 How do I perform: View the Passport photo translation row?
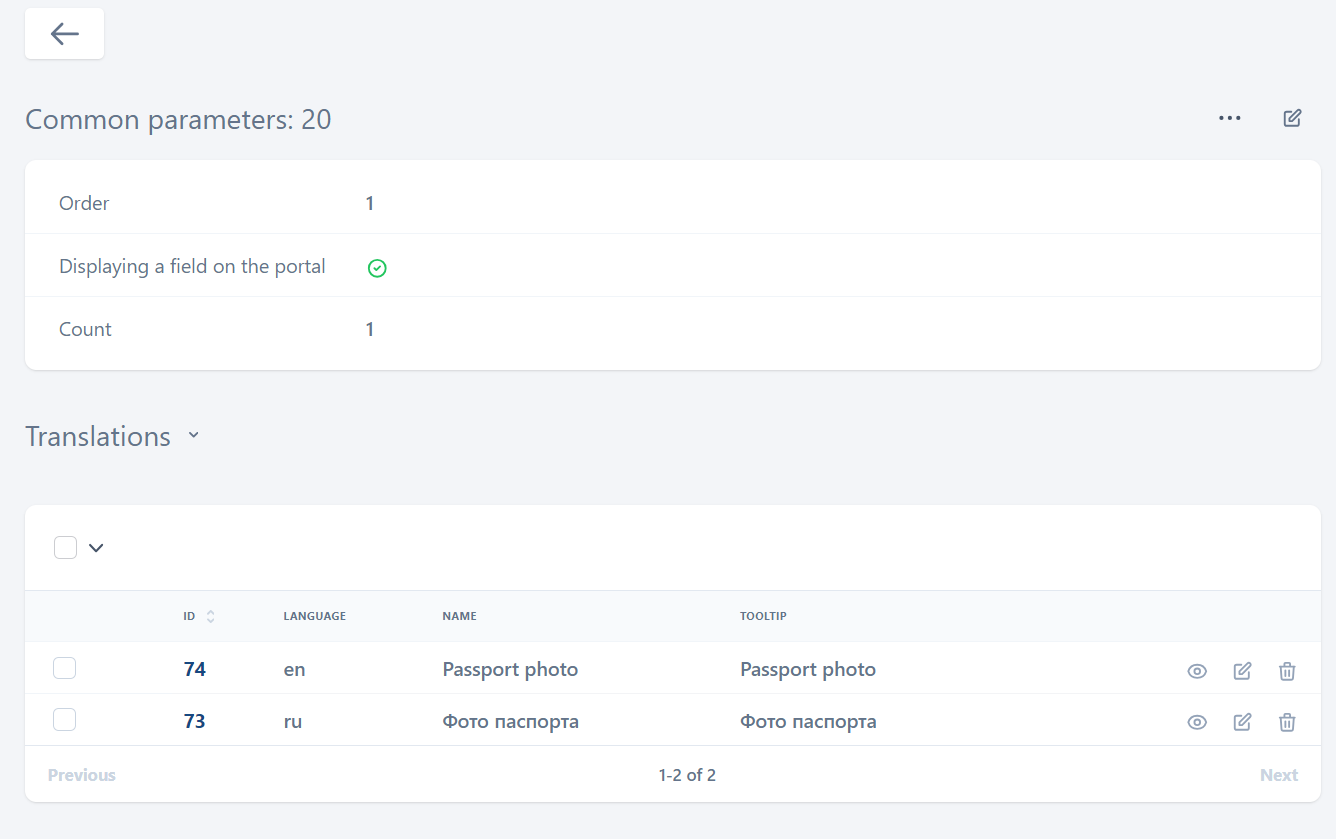[1197, 671]
